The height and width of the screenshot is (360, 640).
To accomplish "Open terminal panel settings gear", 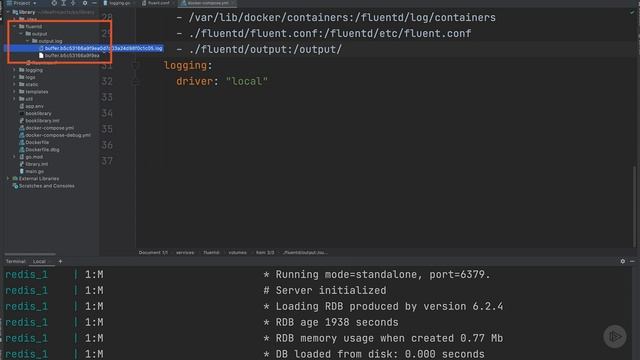I will 622,261.
